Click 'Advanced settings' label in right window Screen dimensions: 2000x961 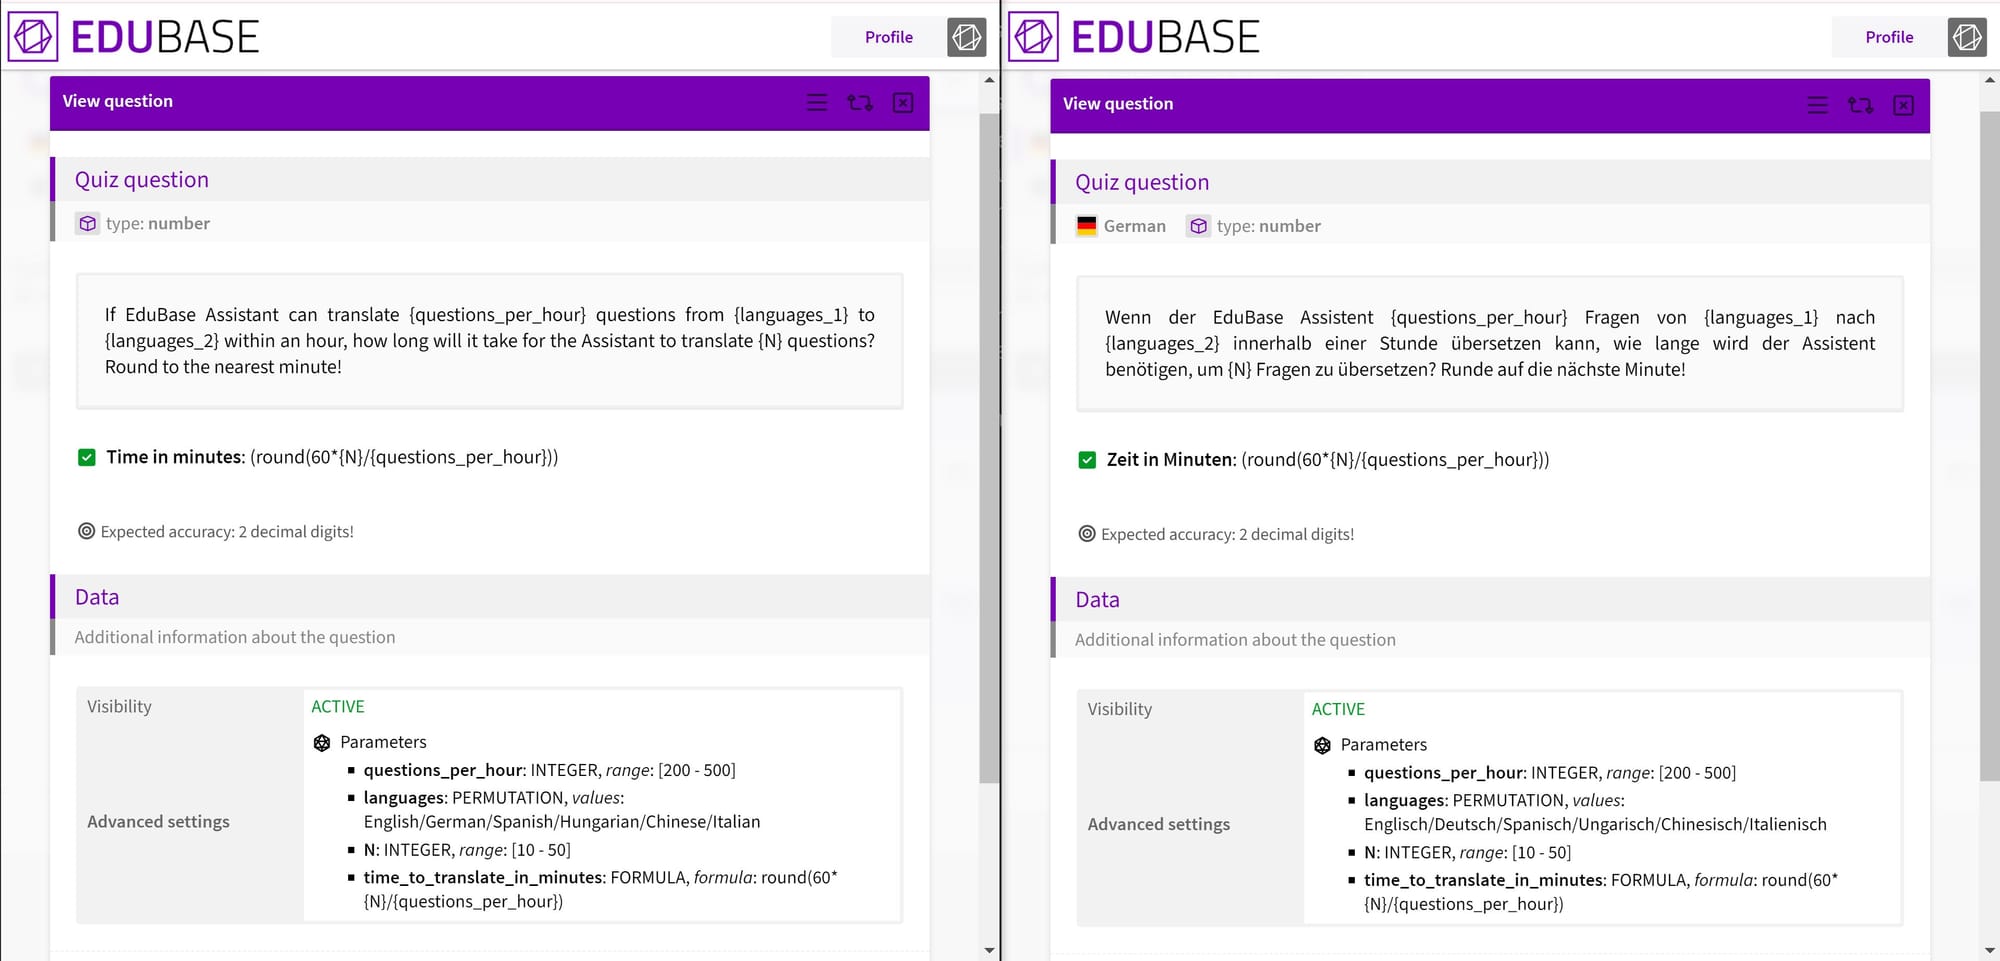tap(1159, 824)
